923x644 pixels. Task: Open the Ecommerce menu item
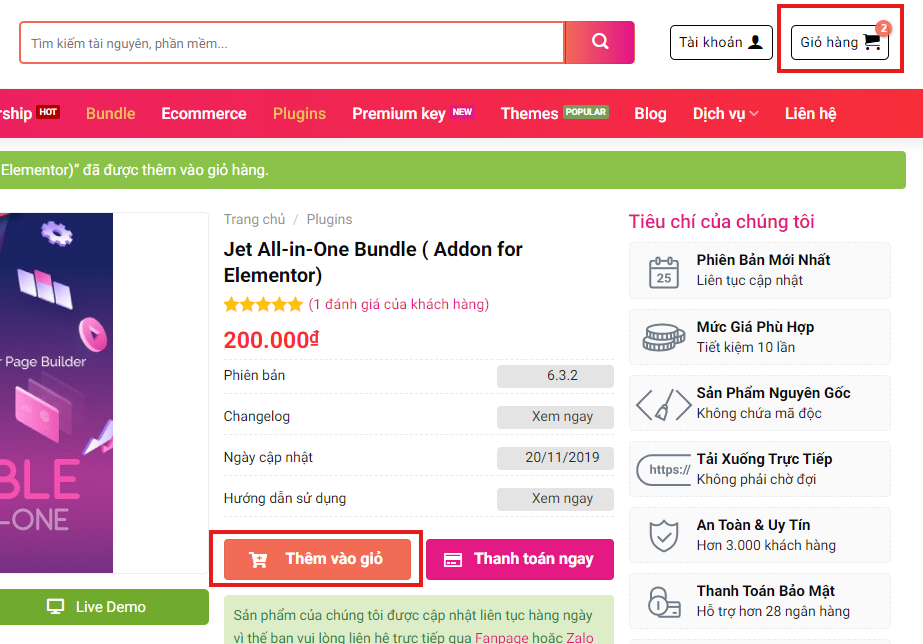pos(204,114)
